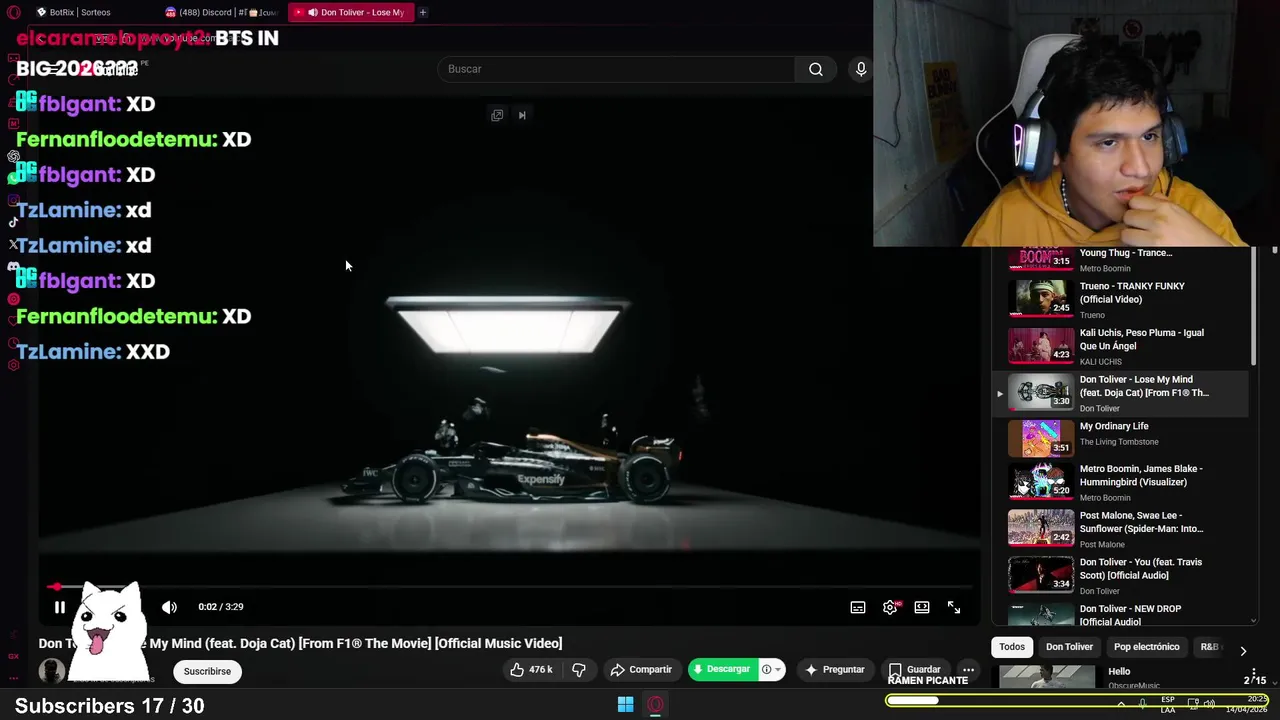This screenshot has height=720, width=1280.
Task: Open a new browser tab
Action: coord(423,12)
